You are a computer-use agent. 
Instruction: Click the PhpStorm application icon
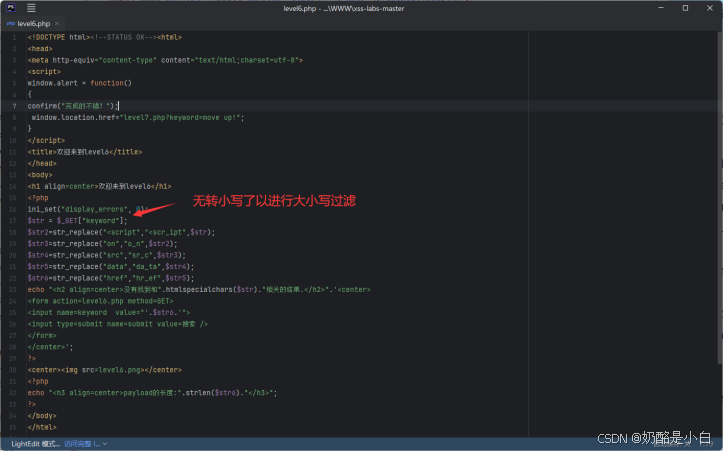click(11, 8)
